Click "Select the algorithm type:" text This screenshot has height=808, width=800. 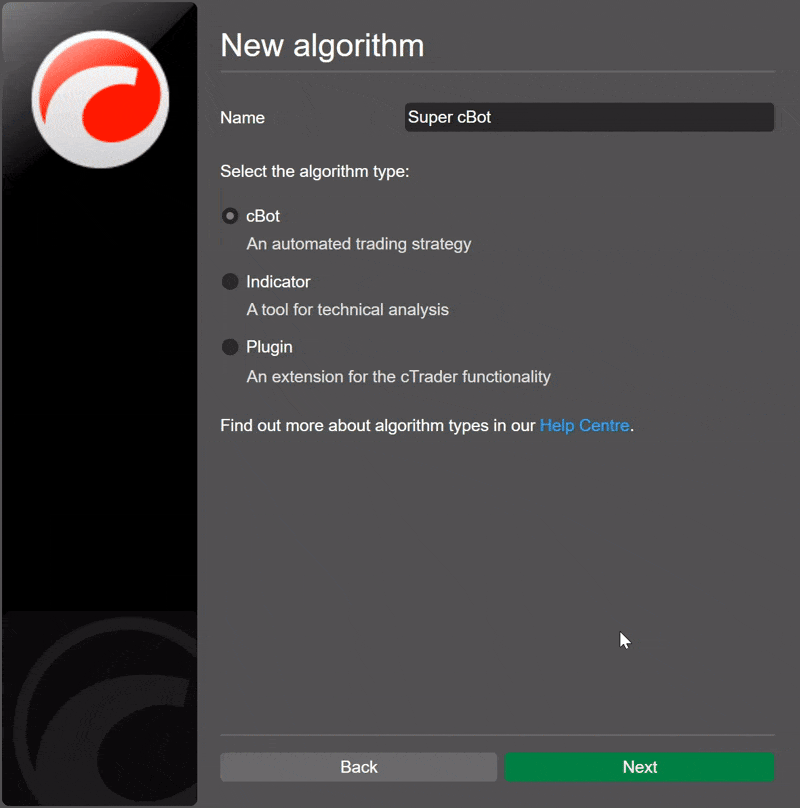pos(314,172)
